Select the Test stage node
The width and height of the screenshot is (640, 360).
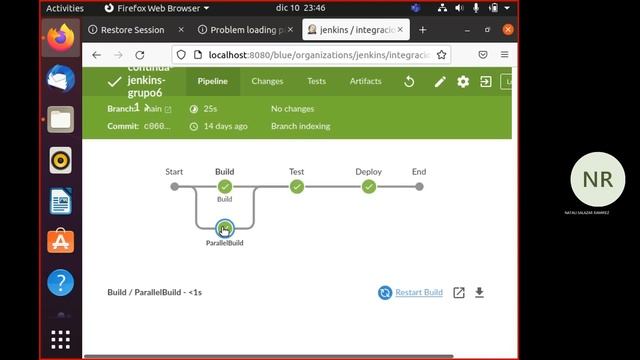297,187
